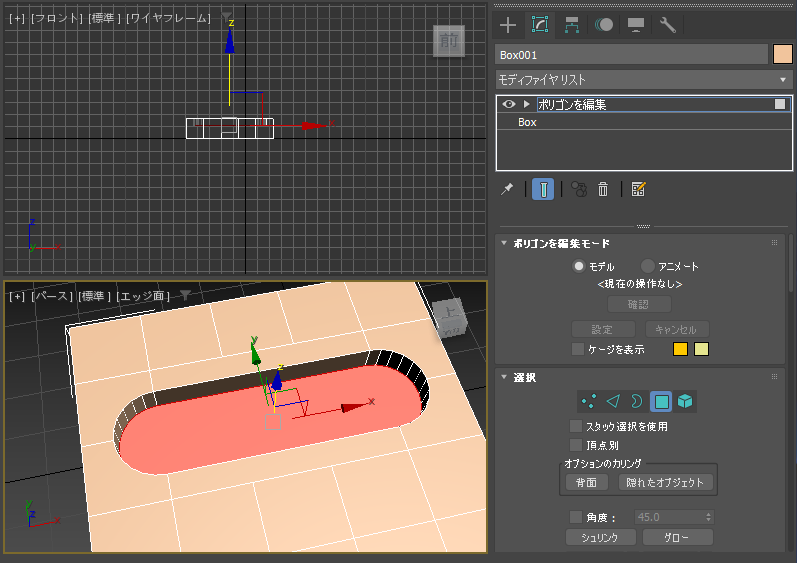Open the [フロント] view menu
The height and width of the screenshot is (563, 797).
56,18
